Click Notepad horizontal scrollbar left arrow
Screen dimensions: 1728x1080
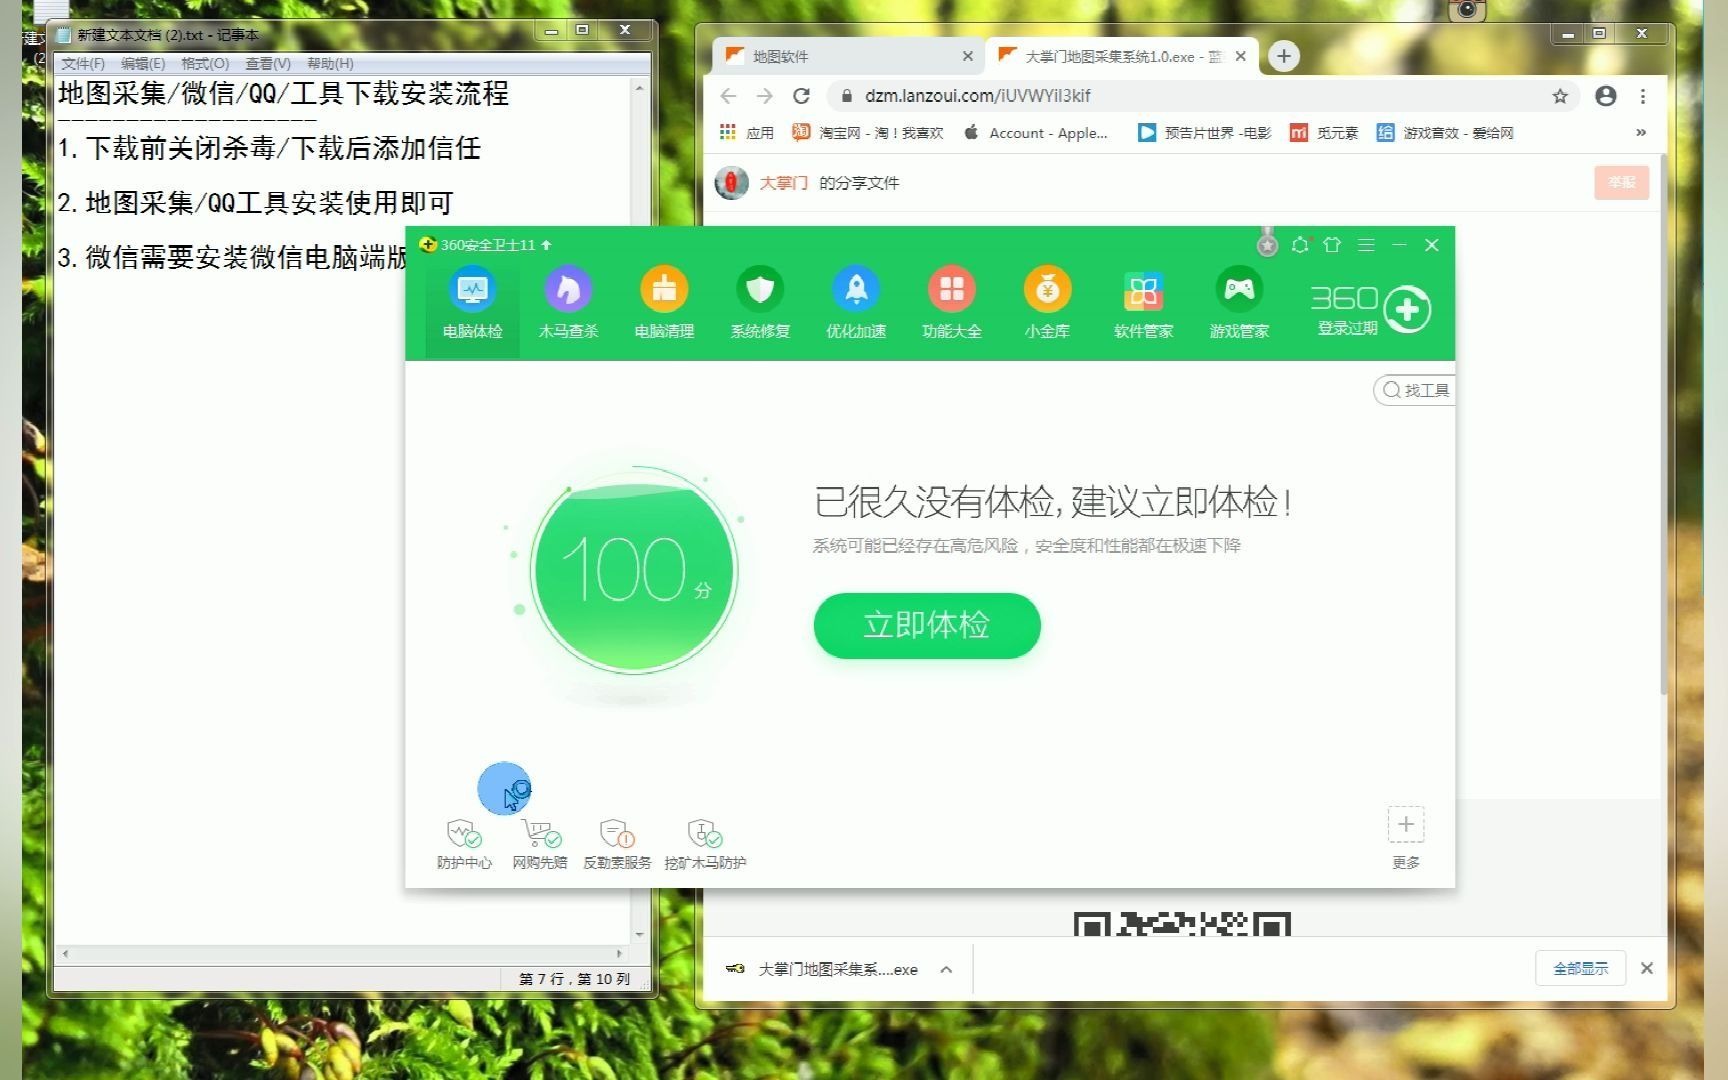[66, 953]
